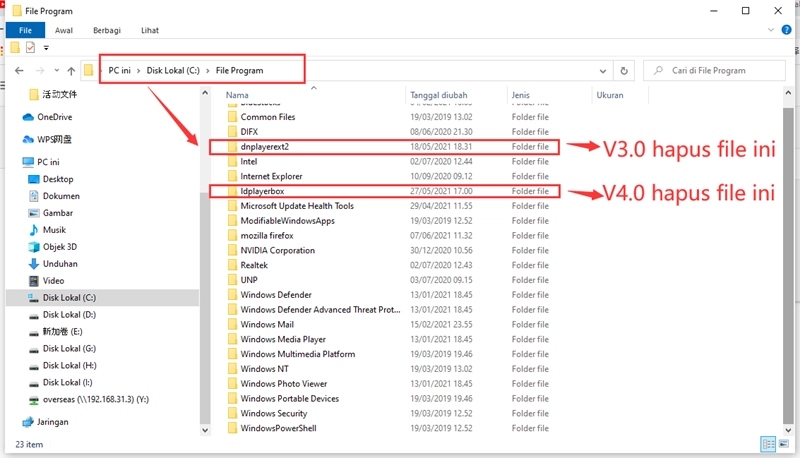Select the Common Files folder
The image size is (800, 458).
(268, 117)
